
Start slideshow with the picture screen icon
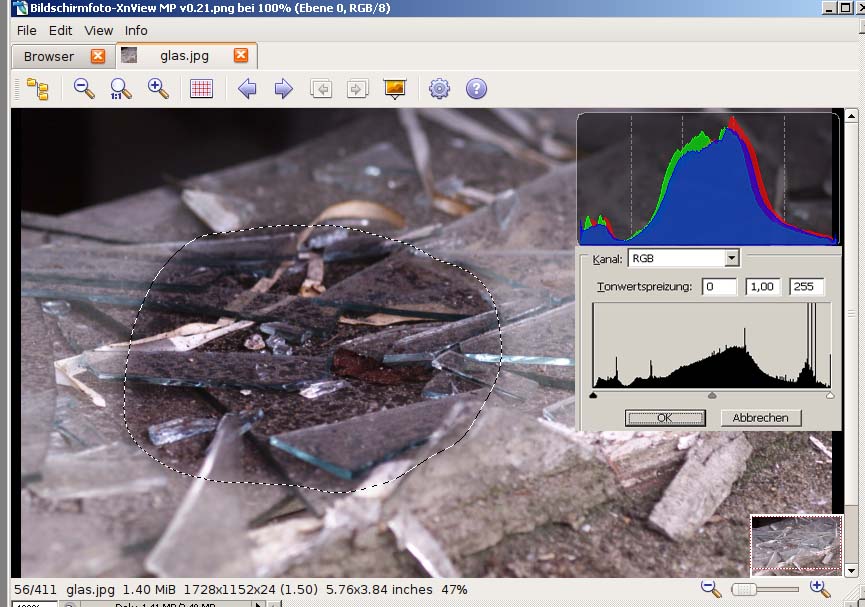(x=395, y=88)
